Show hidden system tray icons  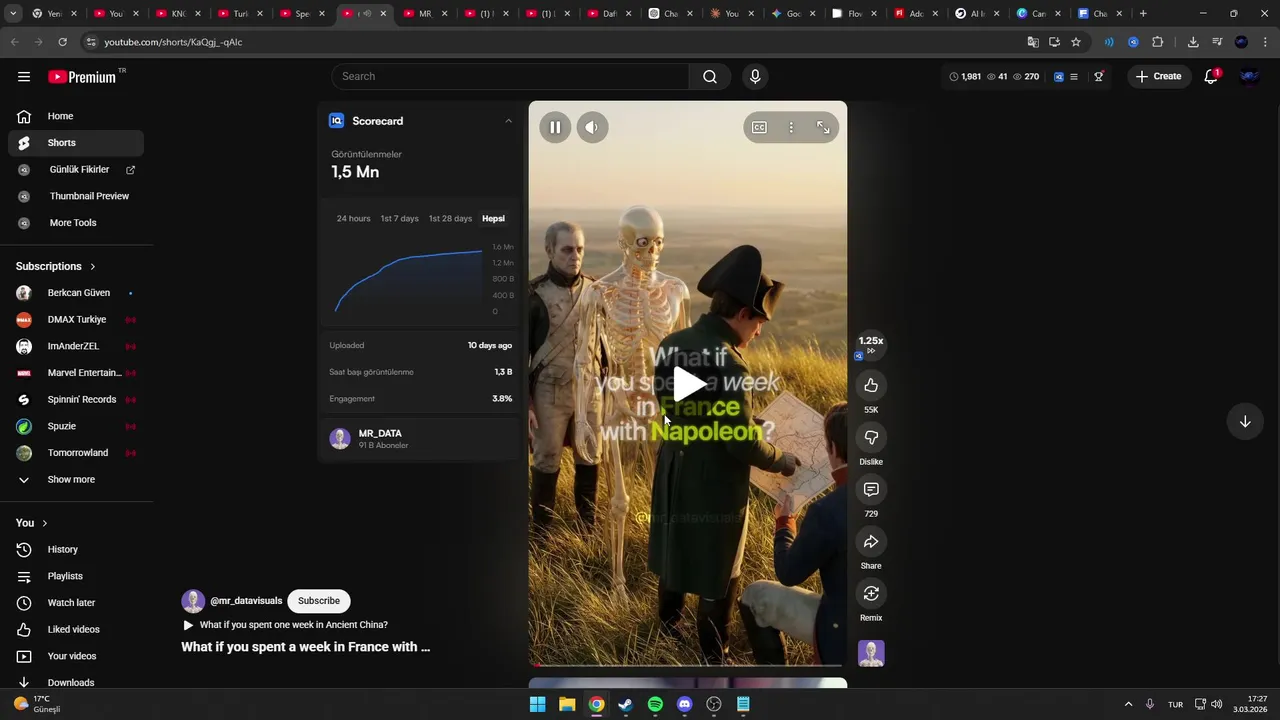pos(1128,704)
